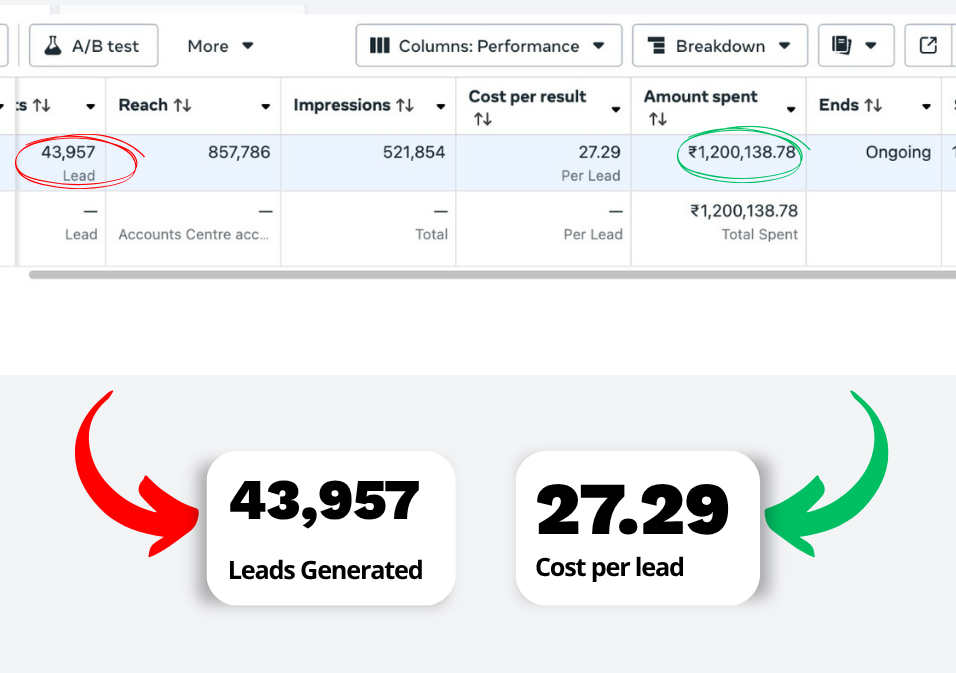Open the More menu
The image size is (956, 673).
[x=220, y=46]
